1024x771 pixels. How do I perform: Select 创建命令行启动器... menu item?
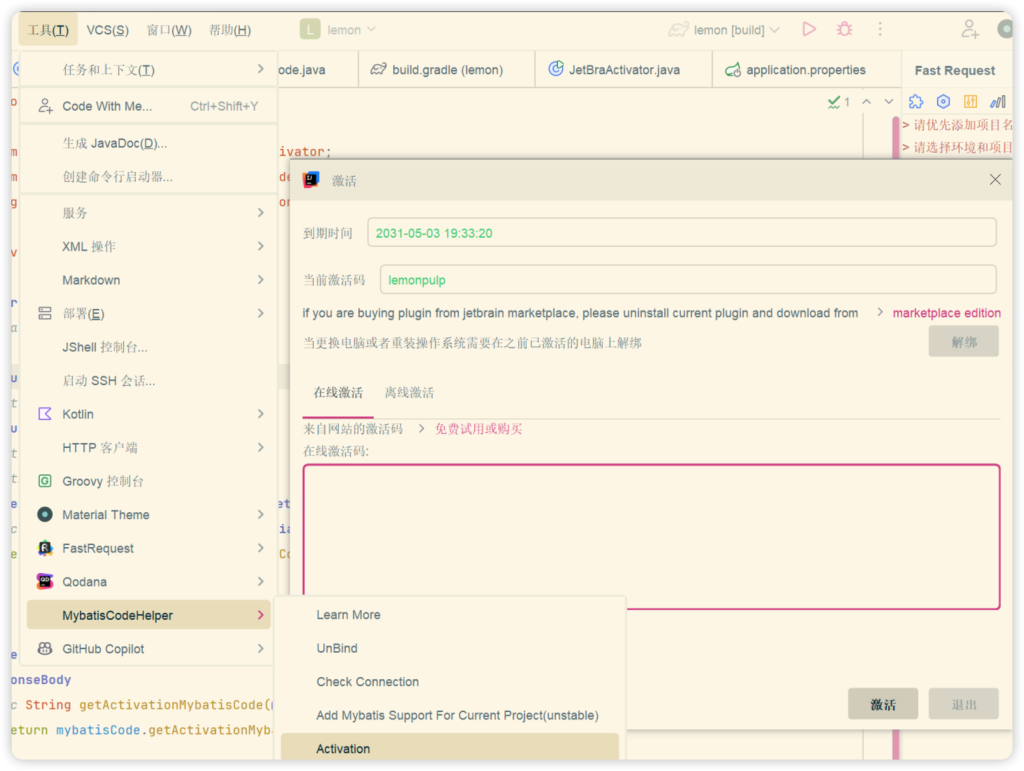pos(149,177)
